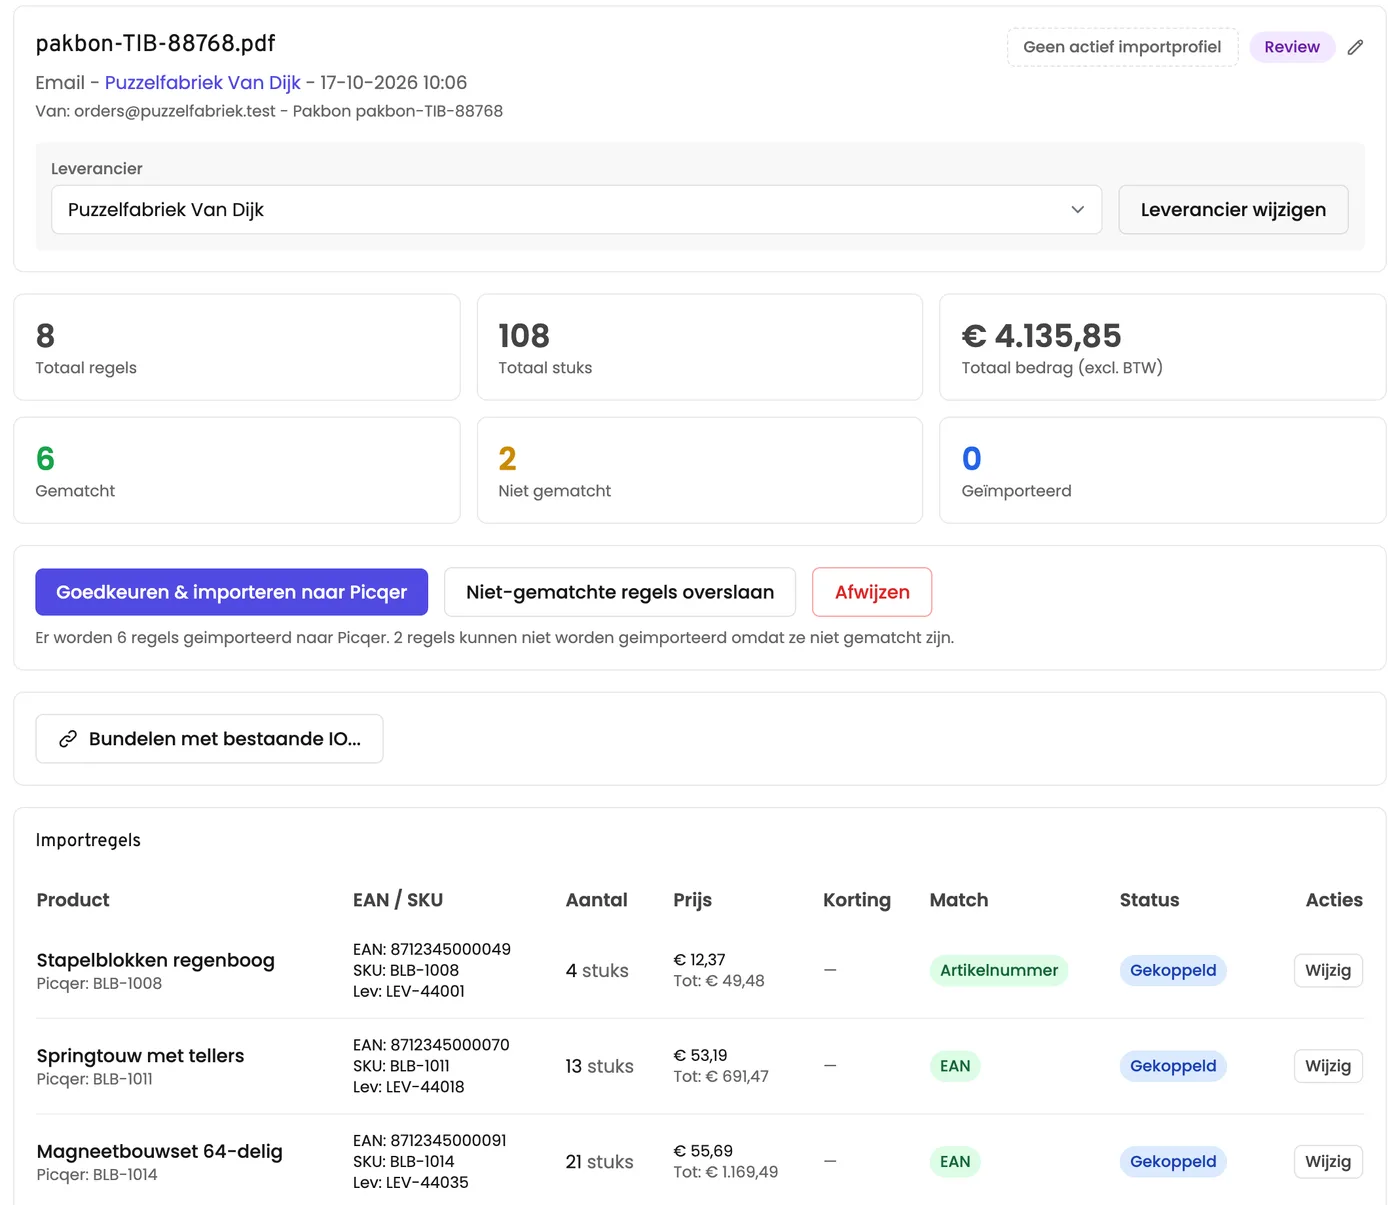Click the EAN / SKU column header
Screen dimensions: 1400x1205
point(398,900)
